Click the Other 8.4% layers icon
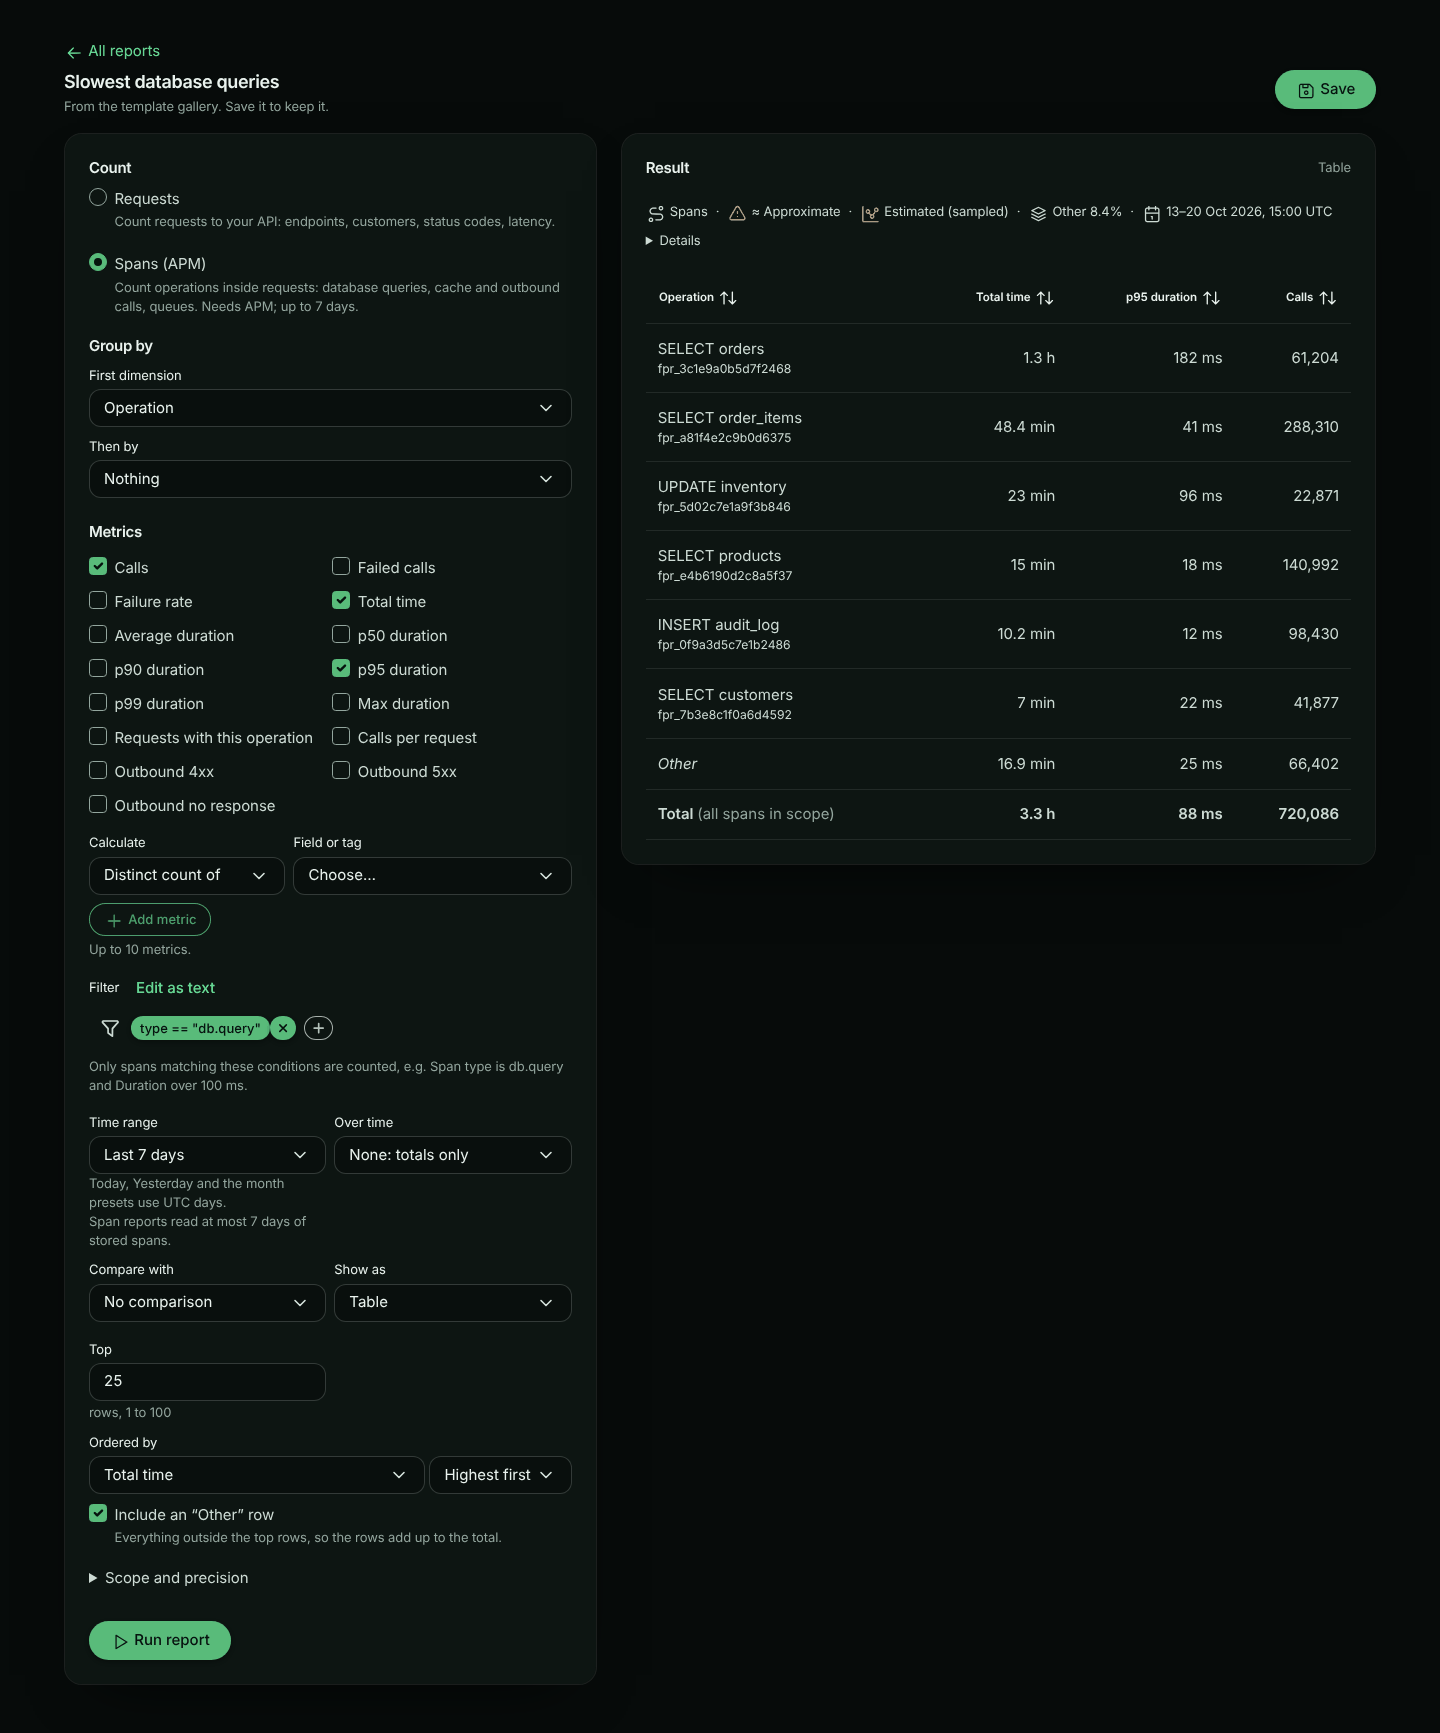 click(x=1038, y=213)
